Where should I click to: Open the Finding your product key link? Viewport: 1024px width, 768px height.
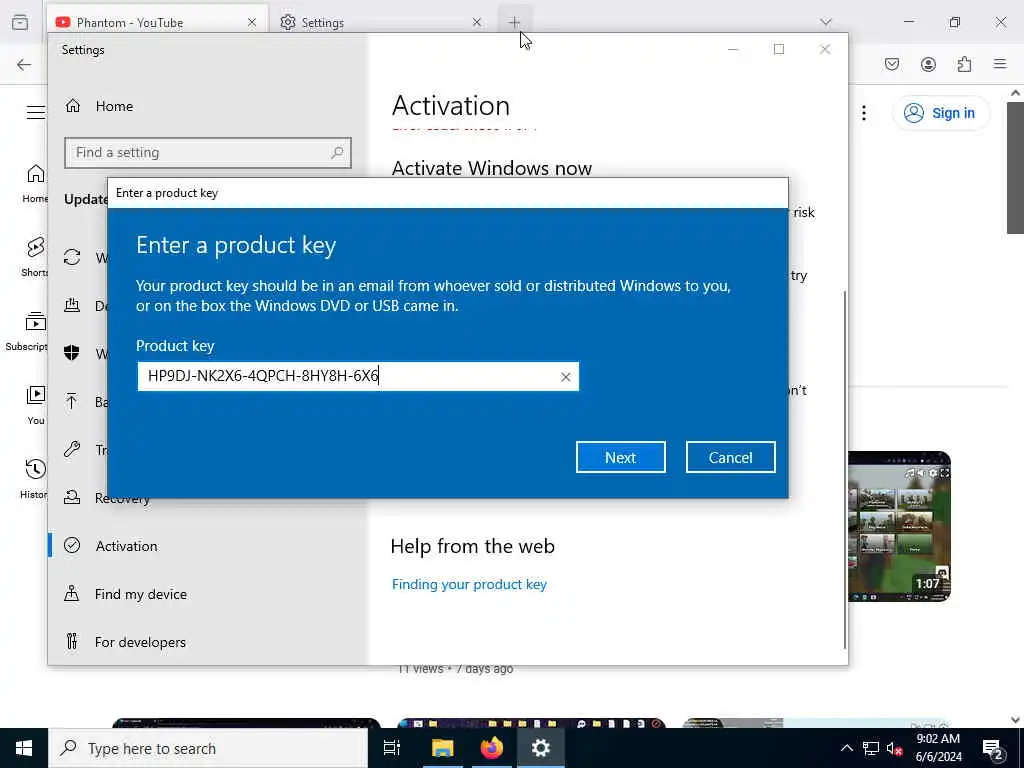coord(469,584)
